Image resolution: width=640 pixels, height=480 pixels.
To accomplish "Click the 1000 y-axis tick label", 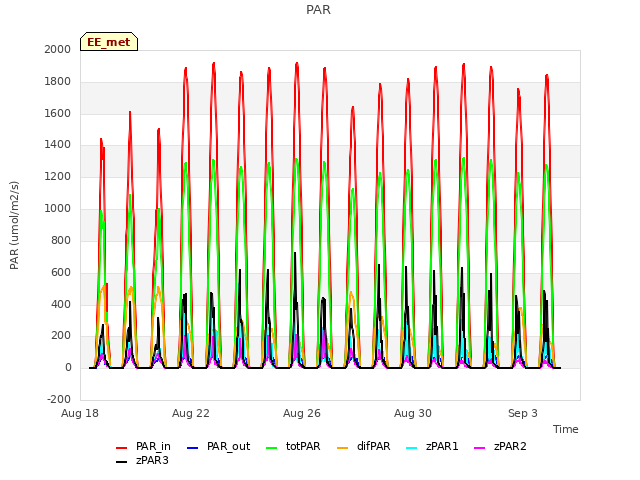I will (58, 209).
